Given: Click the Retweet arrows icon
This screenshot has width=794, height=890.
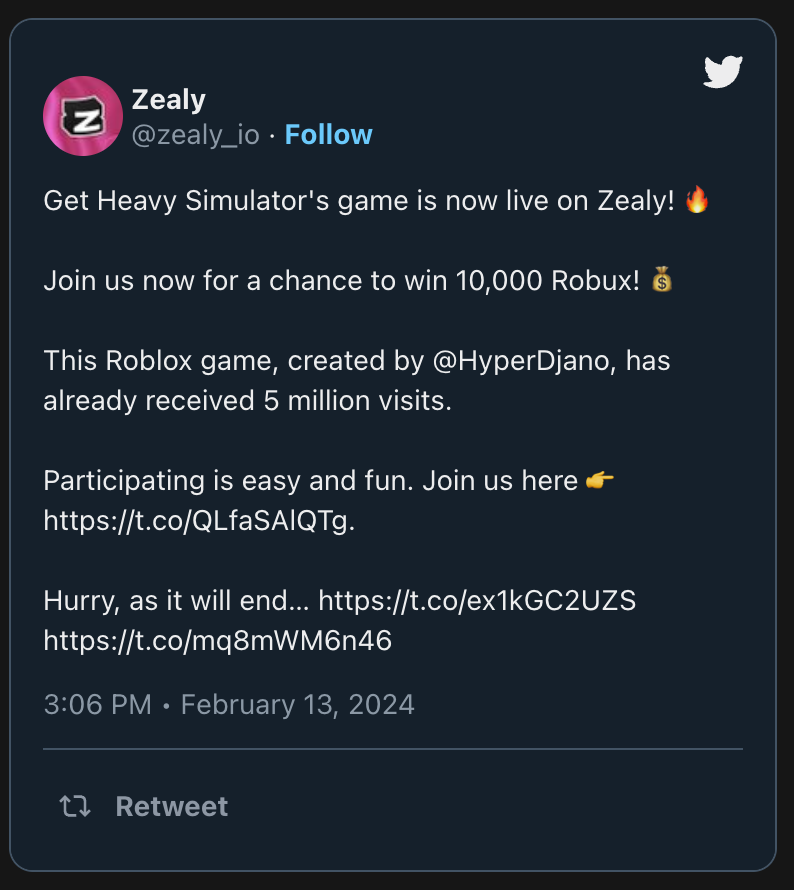Looking at the screenshot, I should [x=75, y=806].
